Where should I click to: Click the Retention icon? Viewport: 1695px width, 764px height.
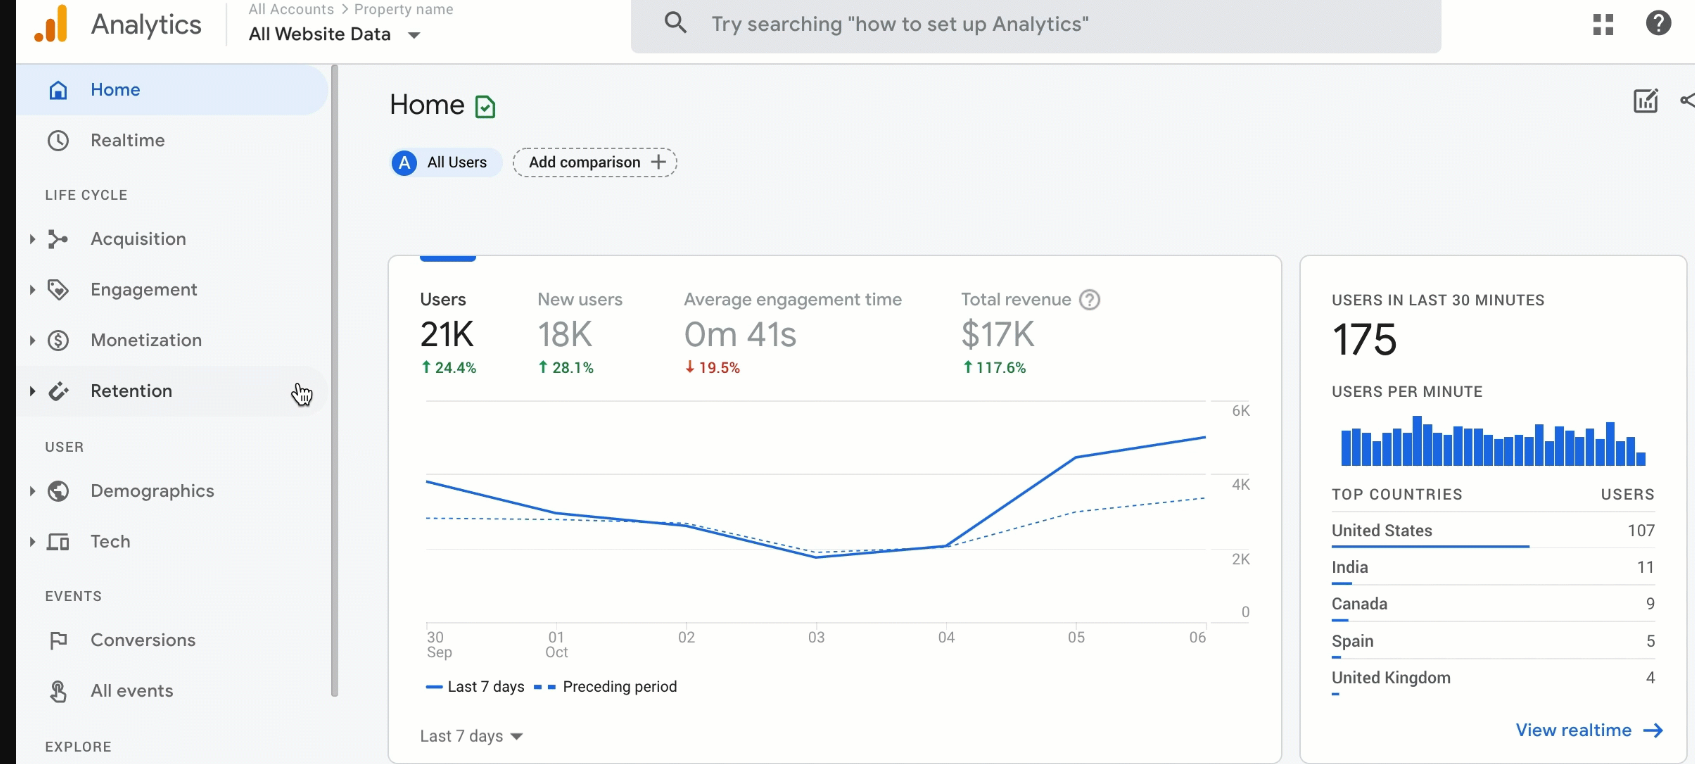(x=59, y=391)
